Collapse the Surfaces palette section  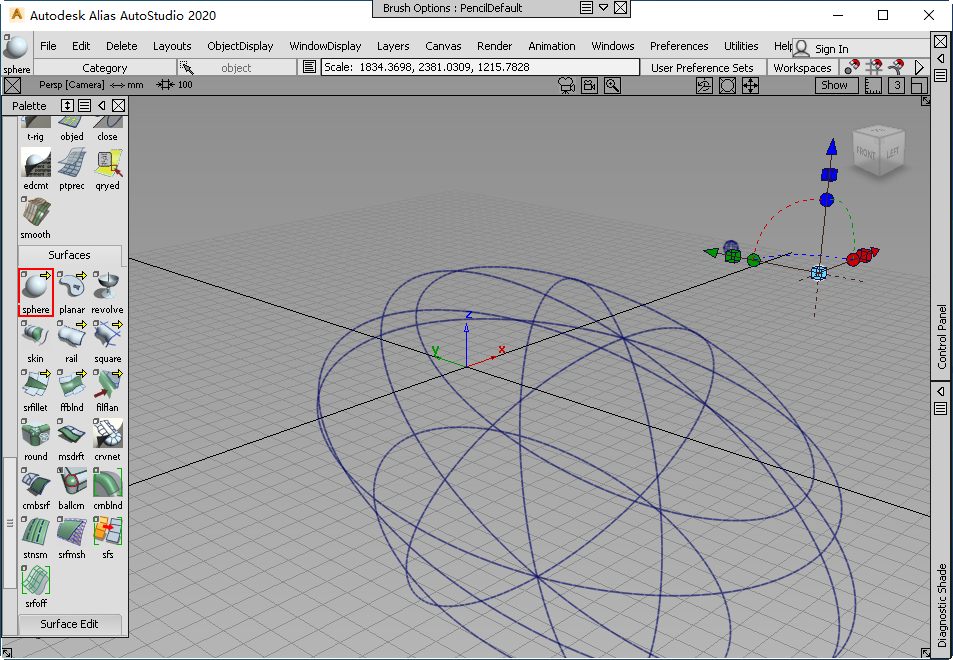69,255
